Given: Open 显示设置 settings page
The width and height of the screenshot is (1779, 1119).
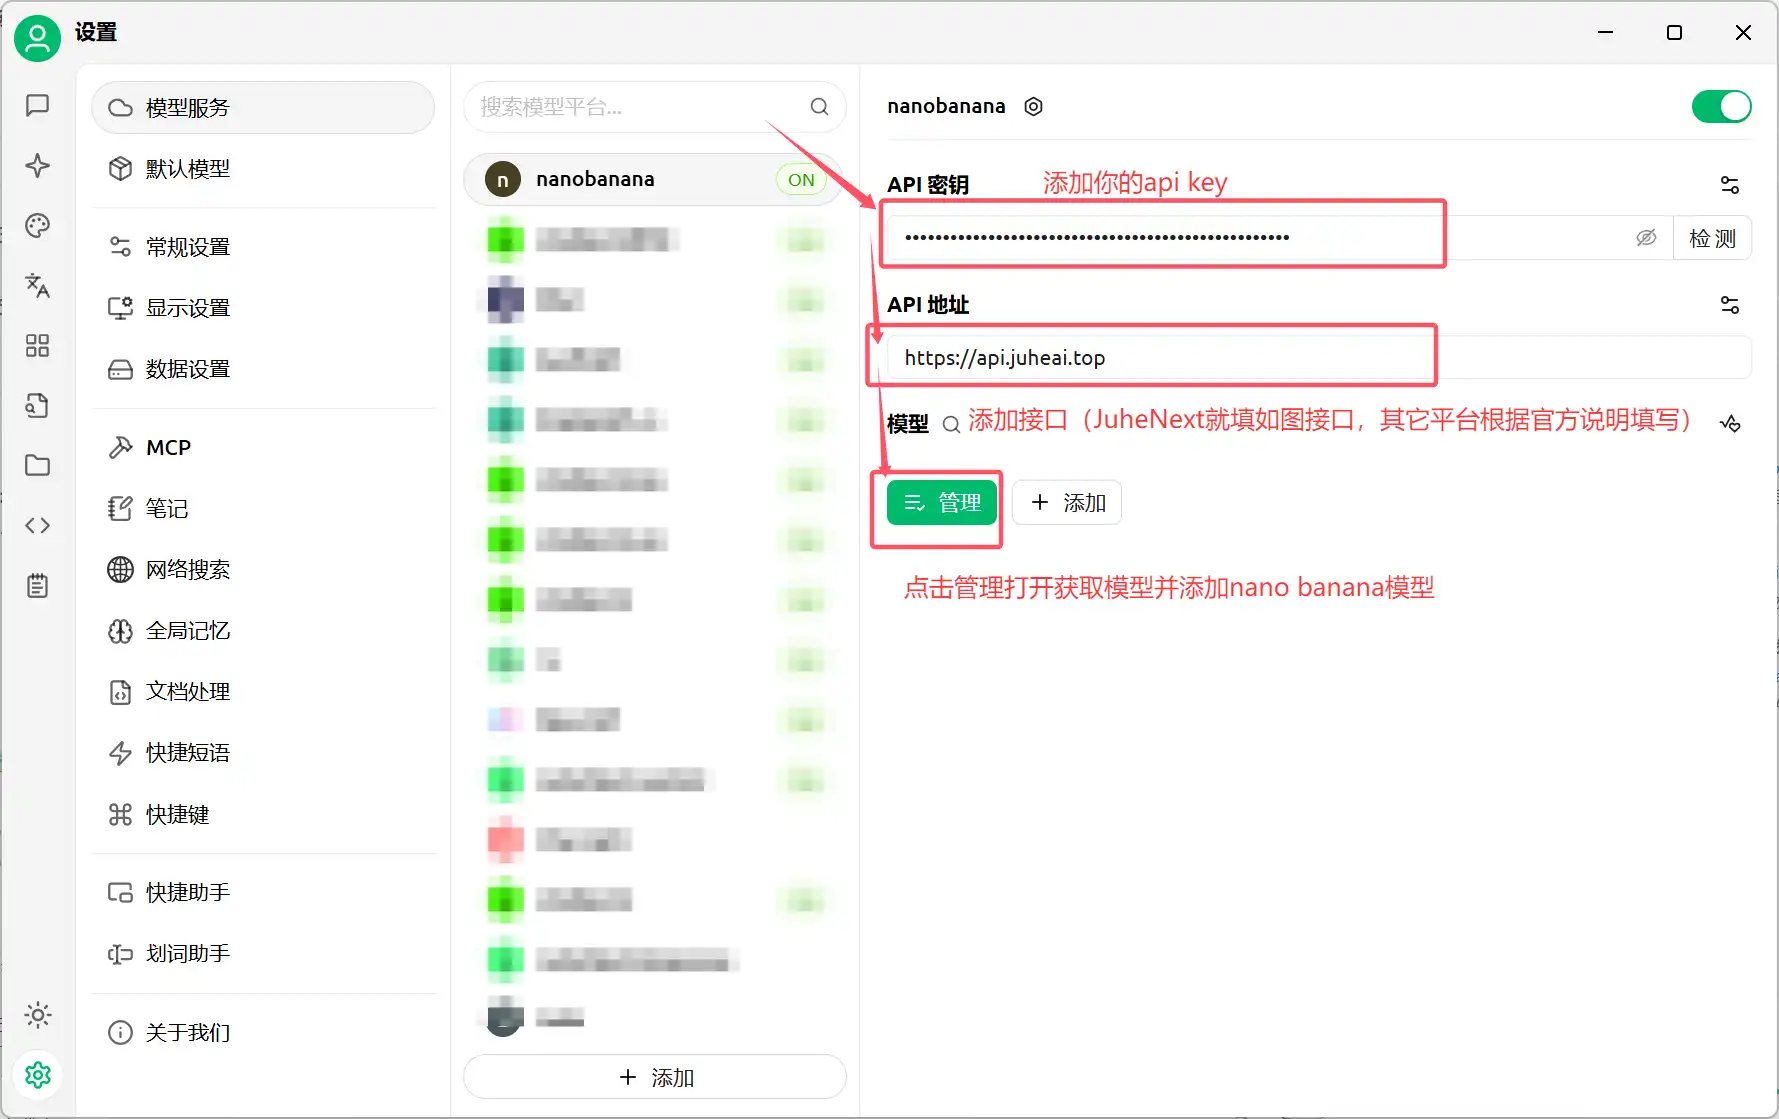Looking at the screenshot, I should click(263, 307).
